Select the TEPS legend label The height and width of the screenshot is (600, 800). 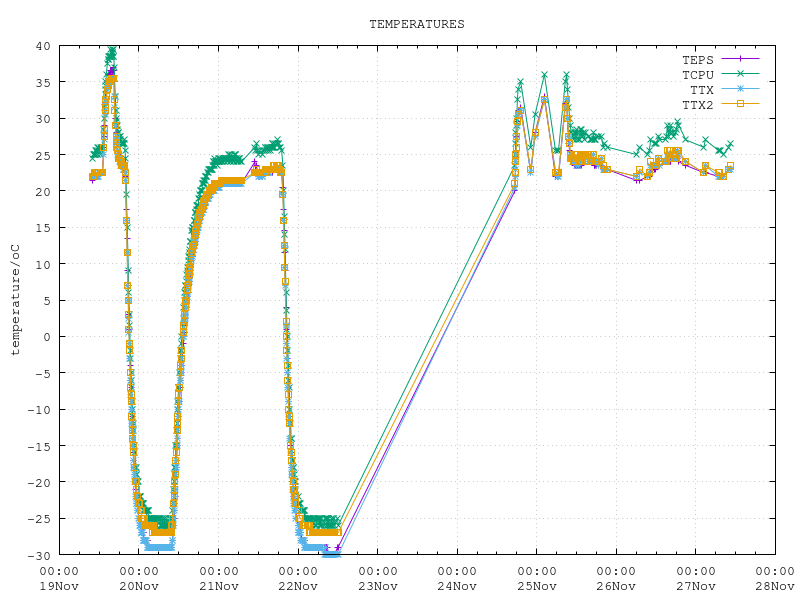(x=698, y=60)
